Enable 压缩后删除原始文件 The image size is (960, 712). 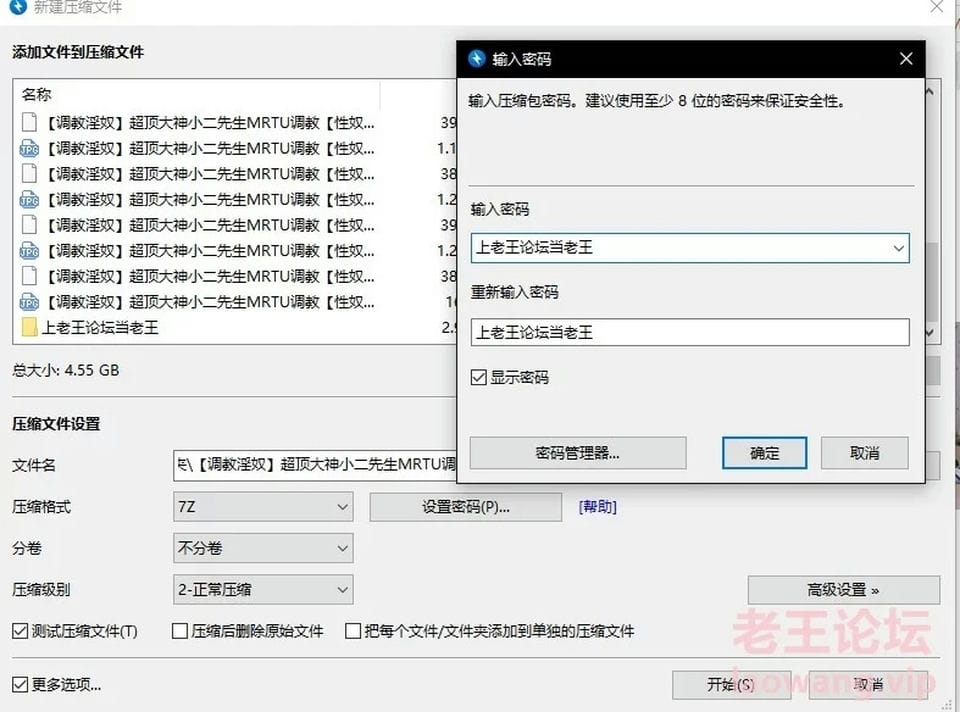[179, 632]
